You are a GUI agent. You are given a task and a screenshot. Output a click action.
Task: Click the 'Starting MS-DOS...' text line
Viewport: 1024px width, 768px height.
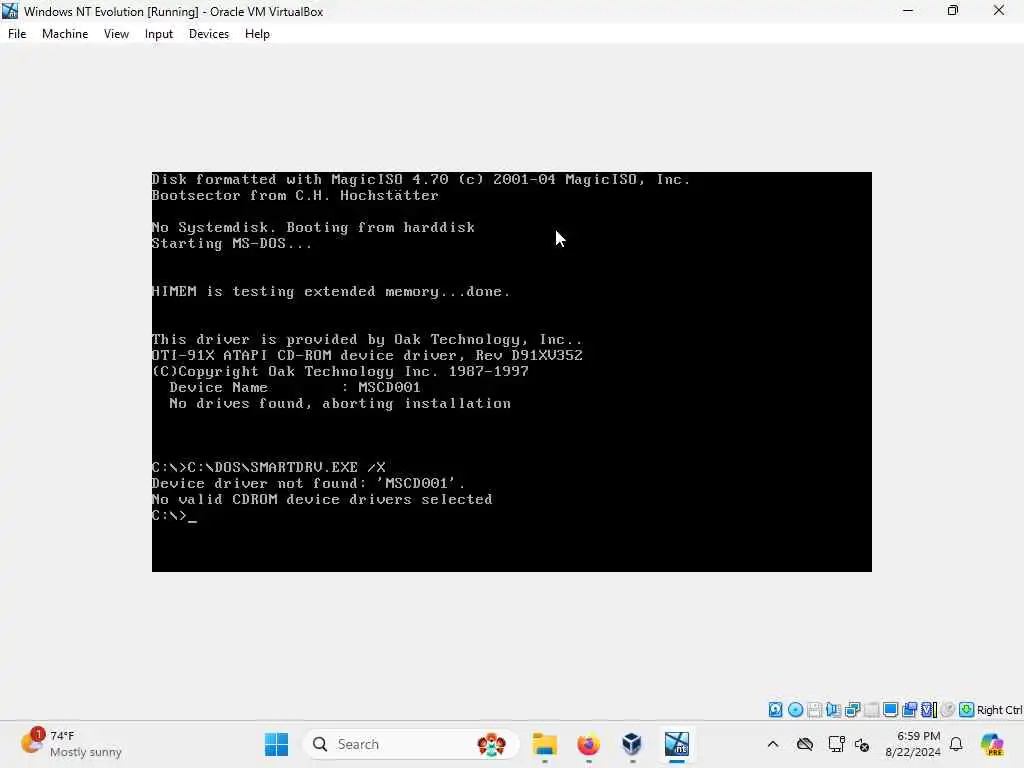[x=232, y=244]
